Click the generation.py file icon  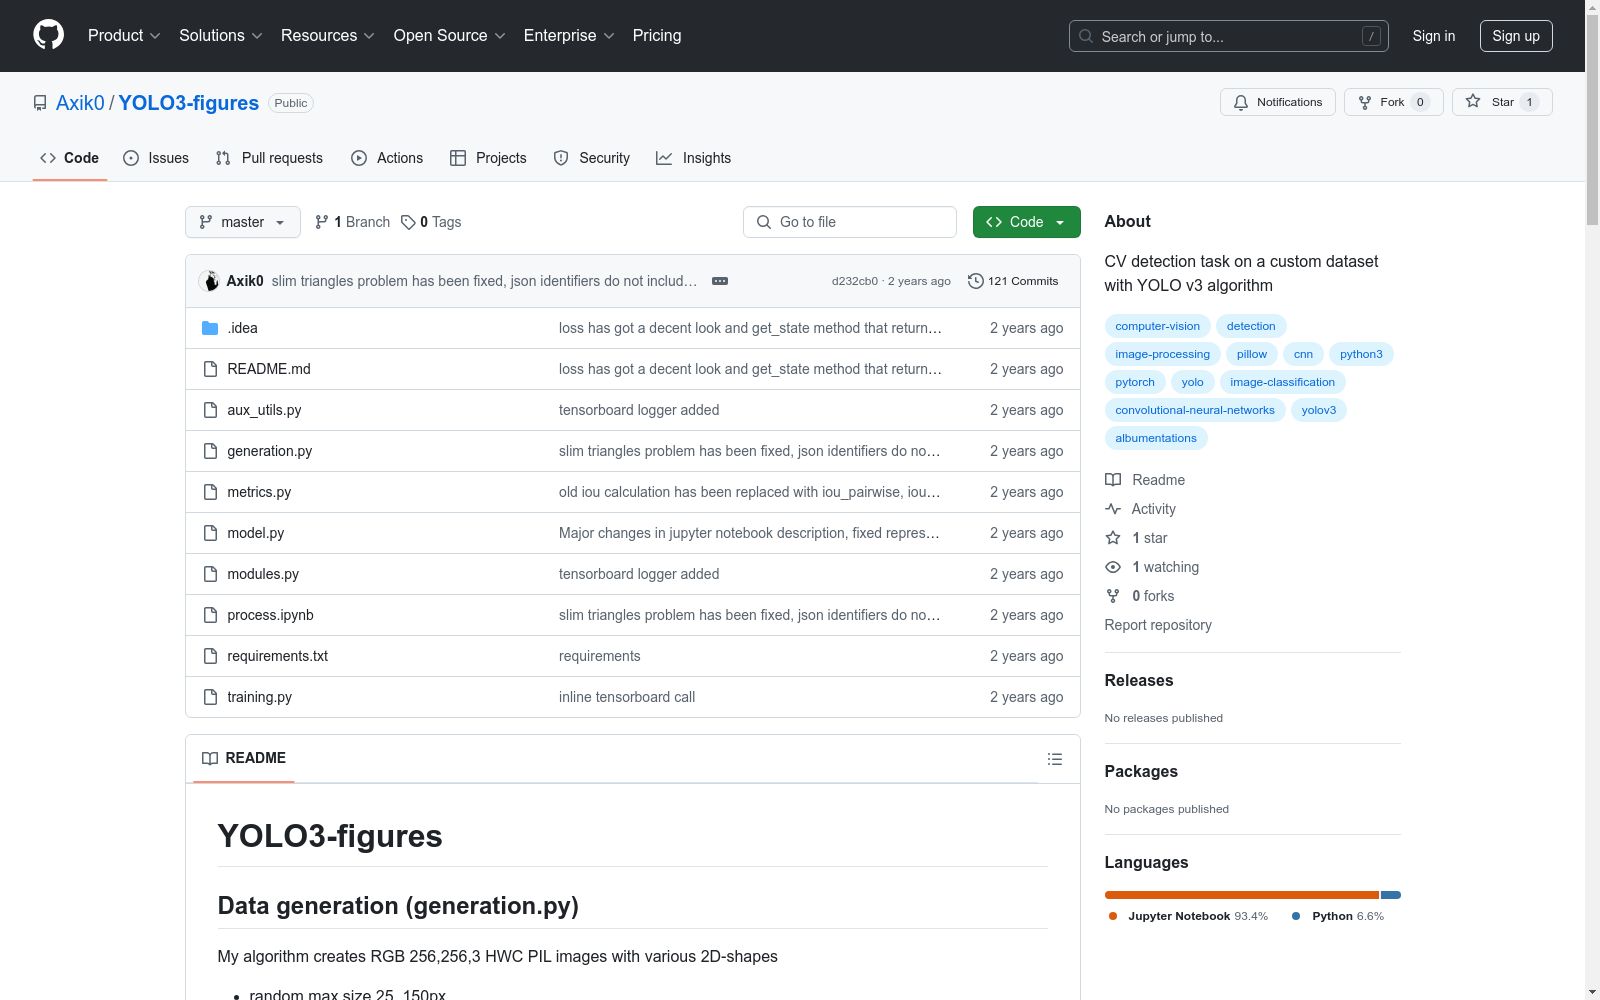coord(210,451)
